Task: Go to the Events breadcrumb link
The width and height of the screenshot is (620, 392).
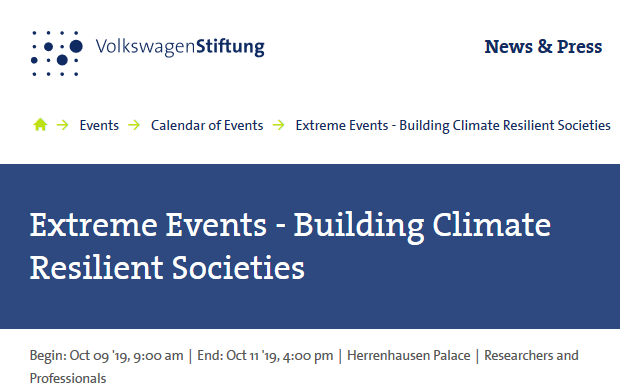Action: [x=99, y=125]
